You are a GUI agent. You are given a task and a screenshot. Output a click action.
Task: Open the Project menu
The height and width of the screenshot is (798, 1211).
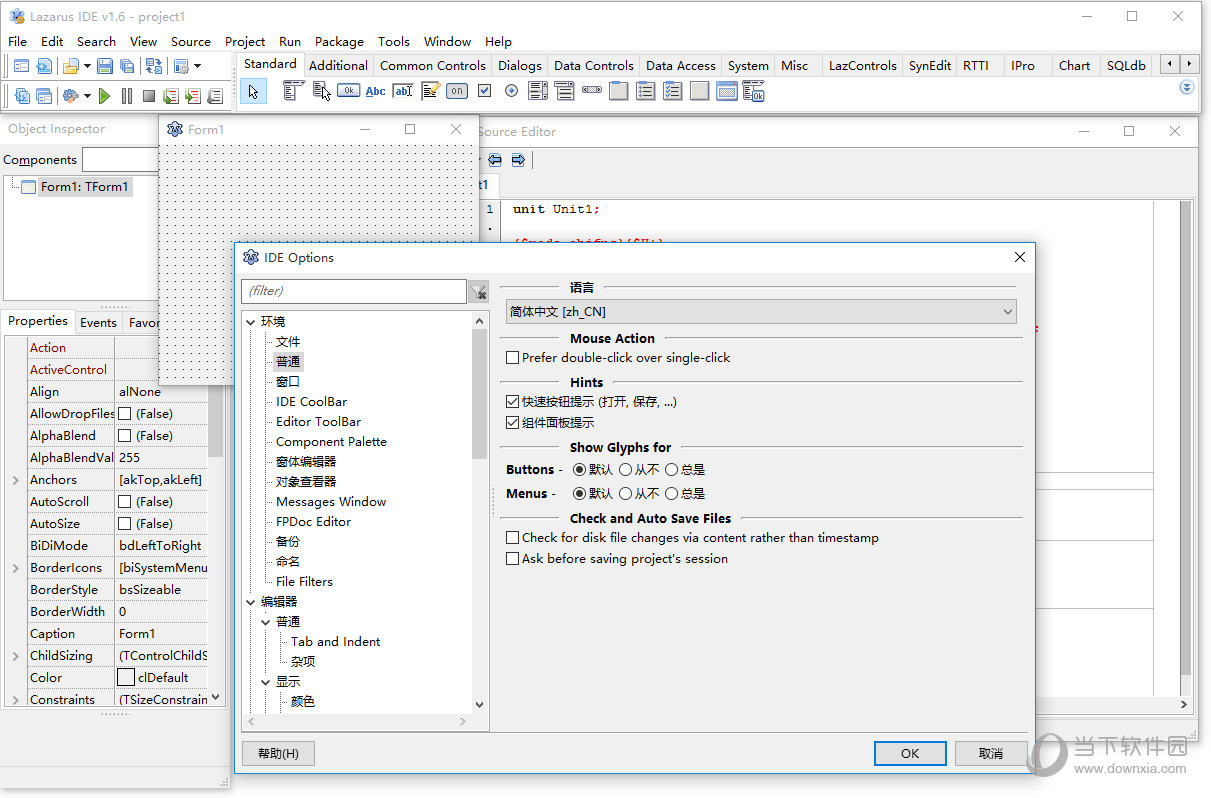coord(245,42)
